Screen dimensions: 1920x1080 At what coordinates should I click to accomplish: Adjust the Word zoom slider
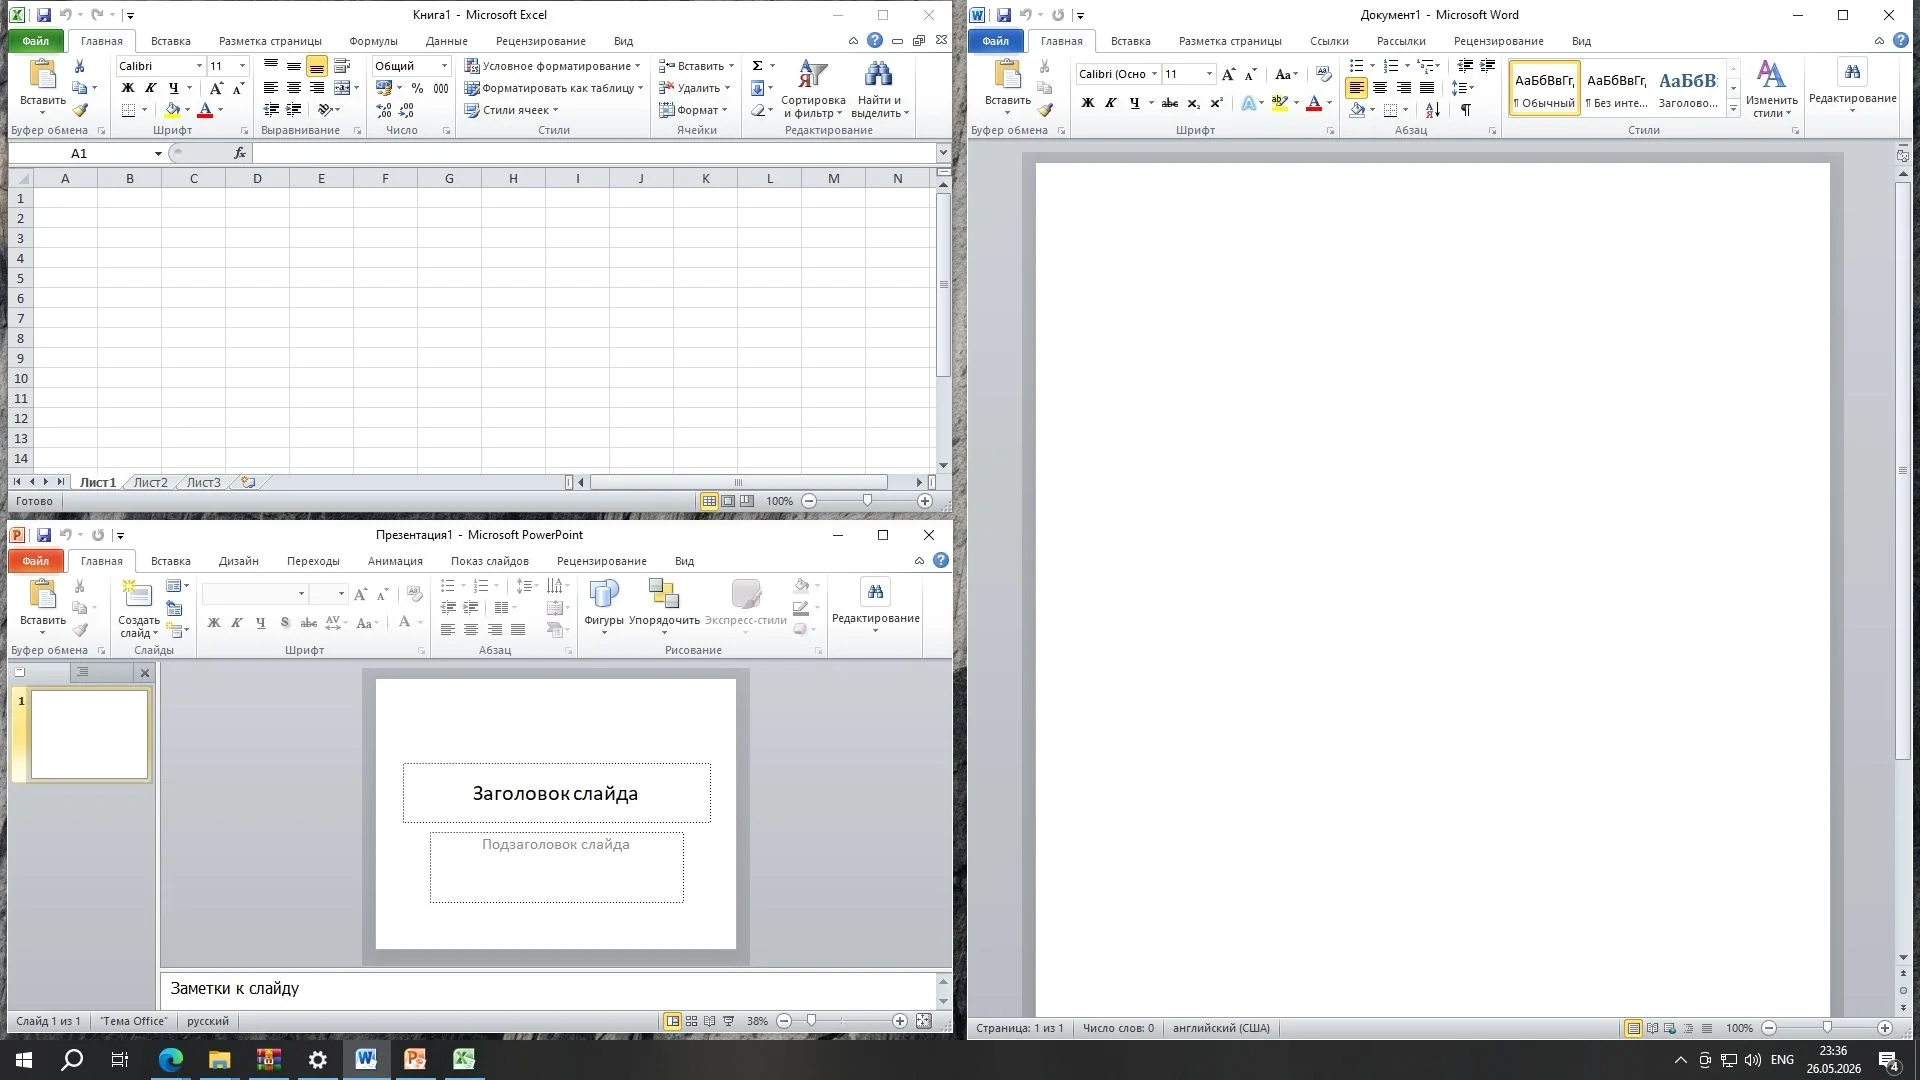click(x=1827, y=1028)
